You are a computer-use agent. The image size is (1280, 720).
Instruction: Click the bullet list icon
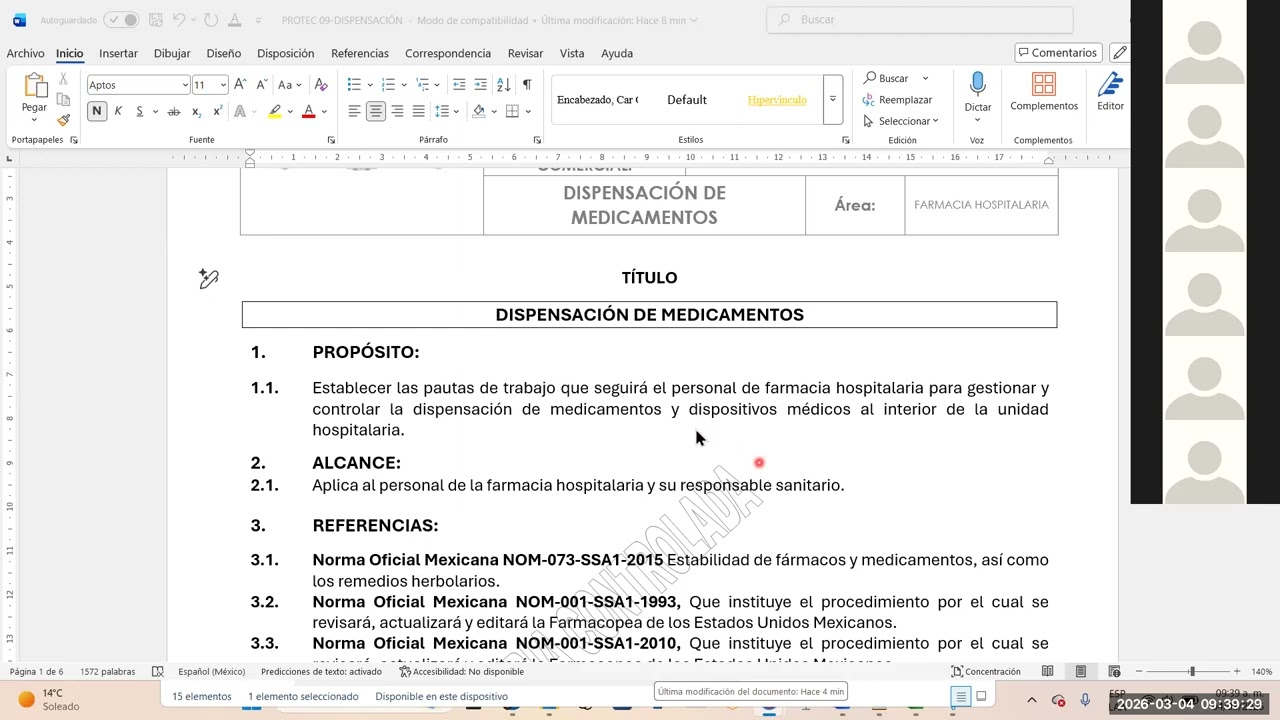[354, 85]
